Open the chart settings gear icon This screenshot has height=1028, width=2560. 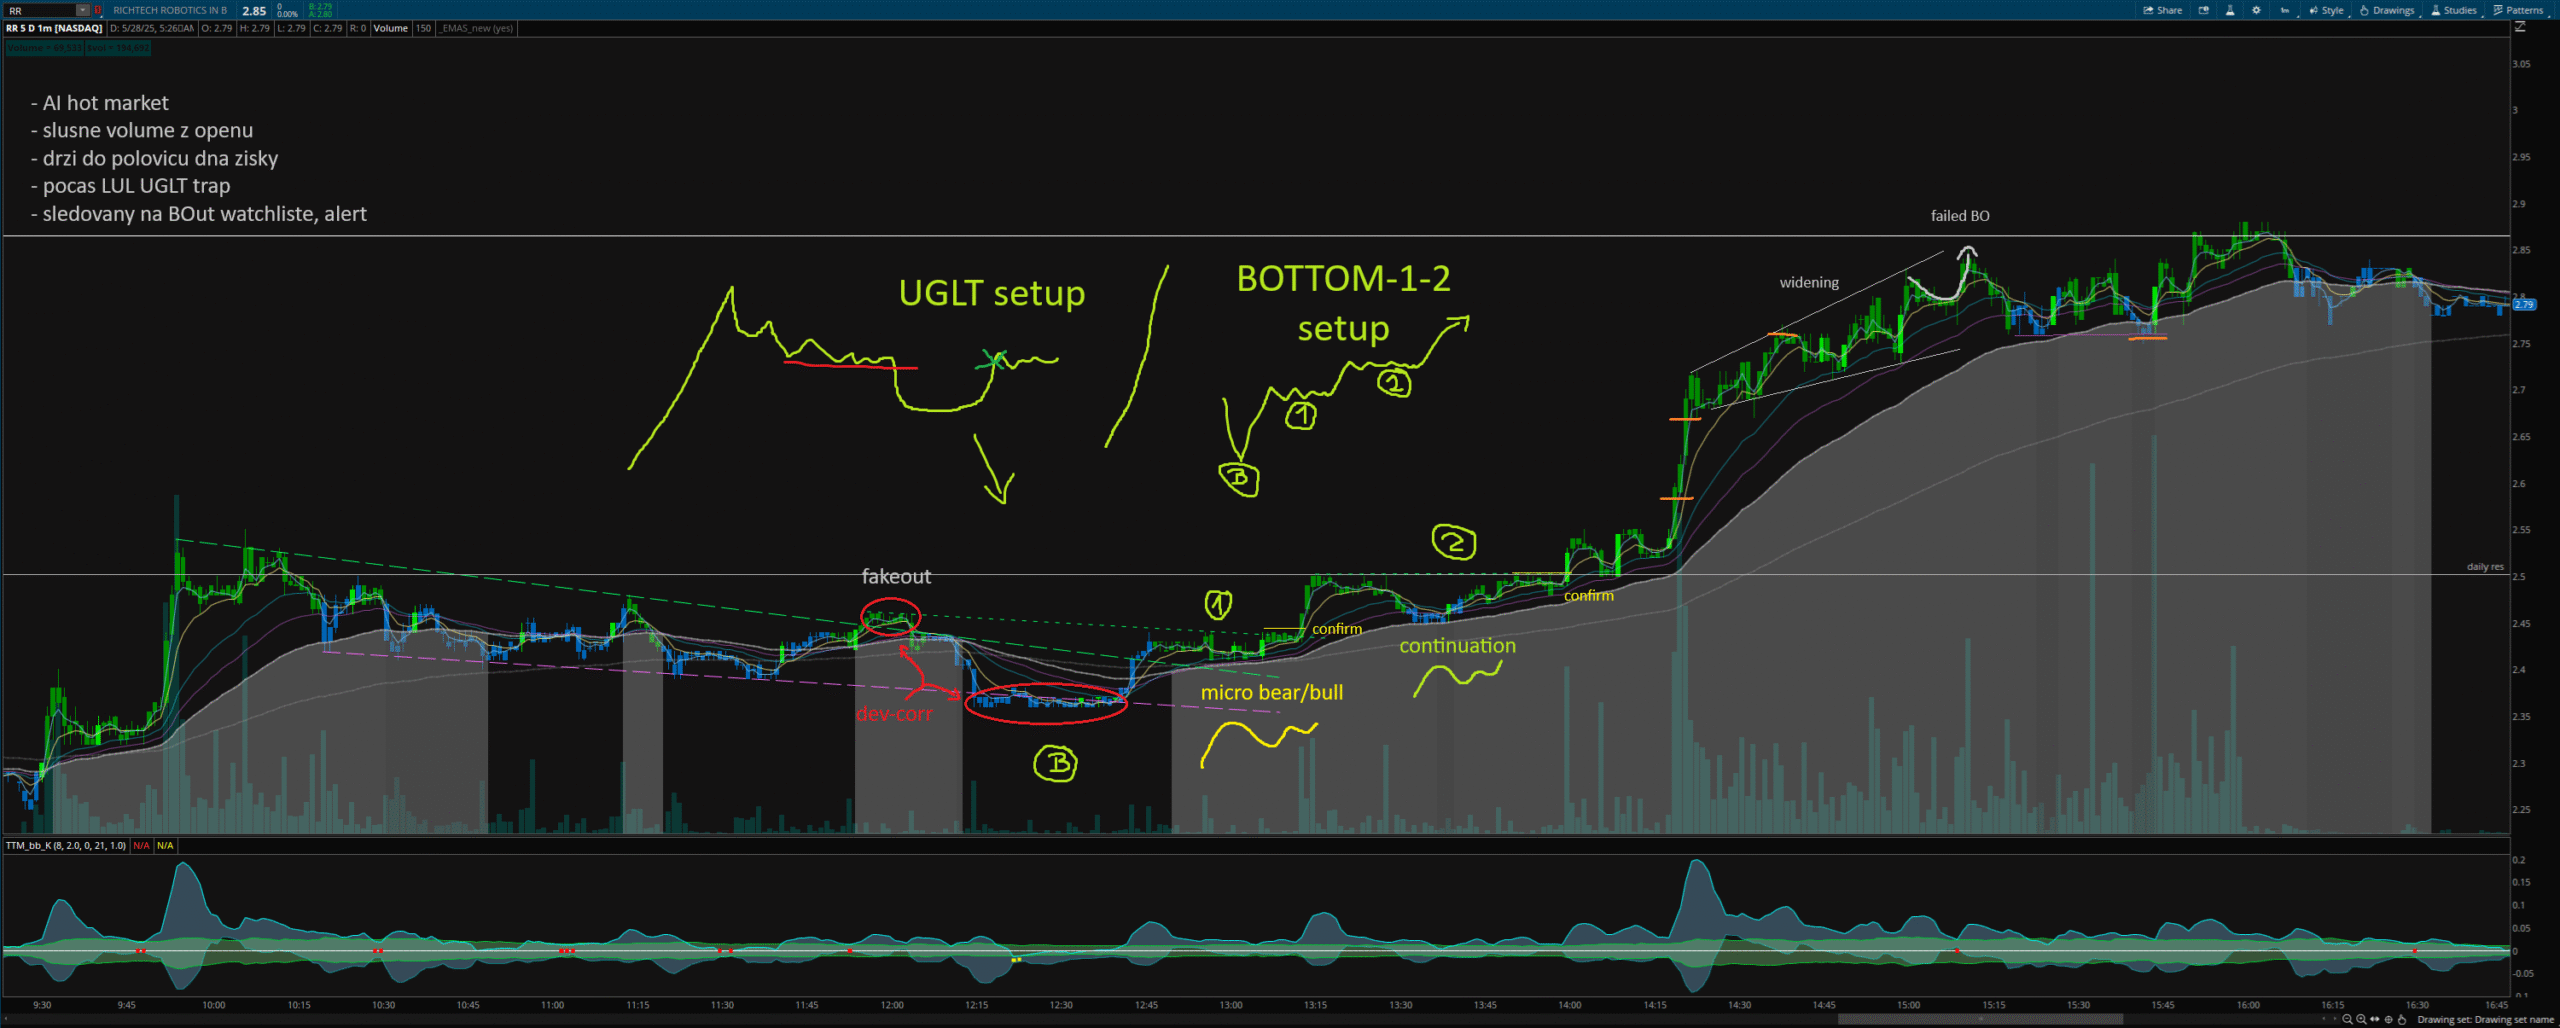click(x=2256, y=10)
